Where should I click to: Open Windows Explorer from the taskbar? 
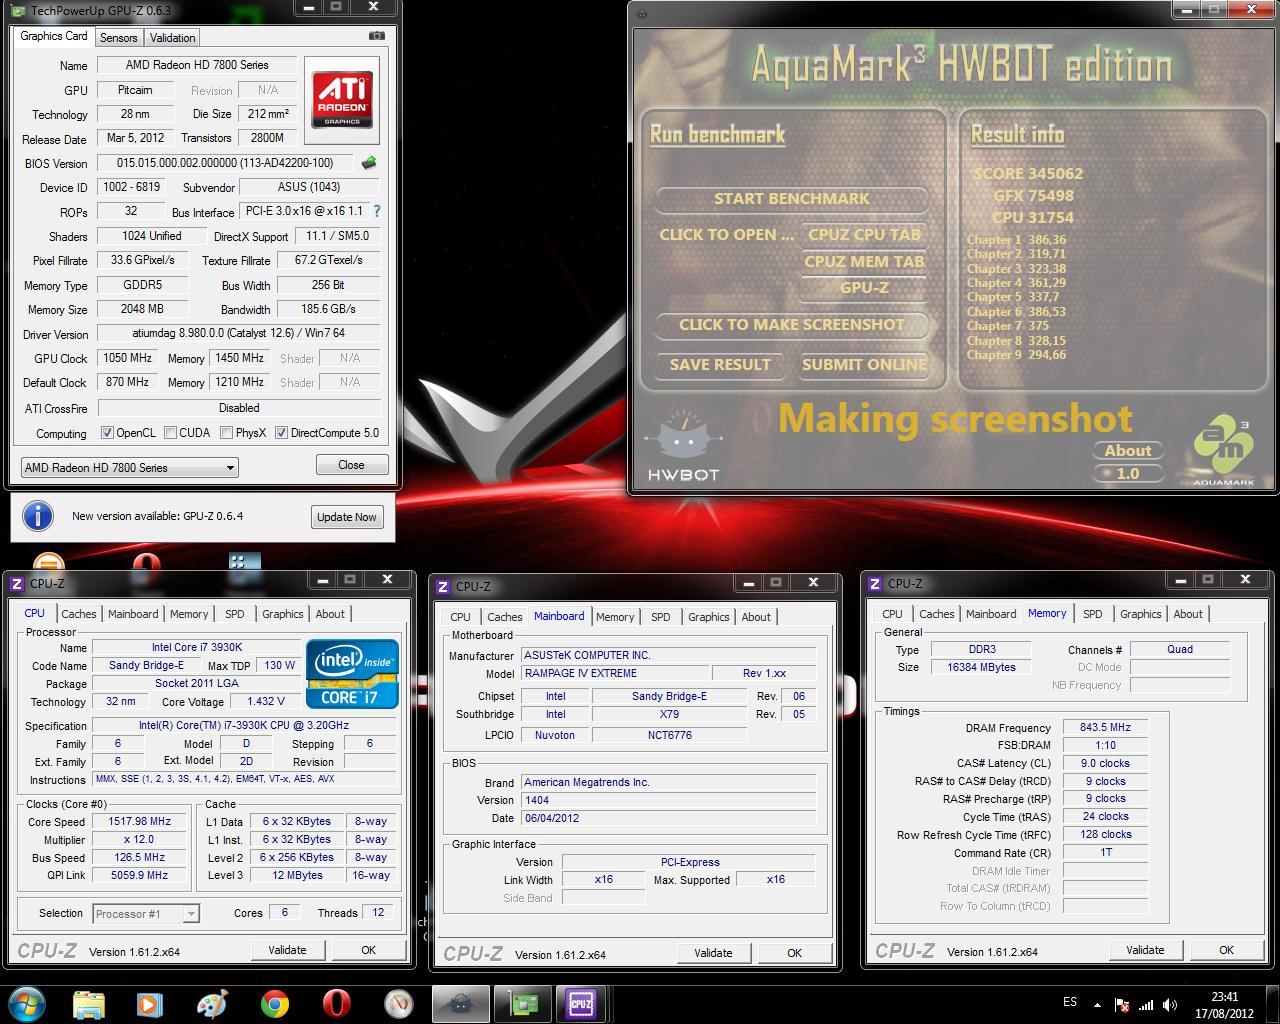click(x=89, y=1004)
